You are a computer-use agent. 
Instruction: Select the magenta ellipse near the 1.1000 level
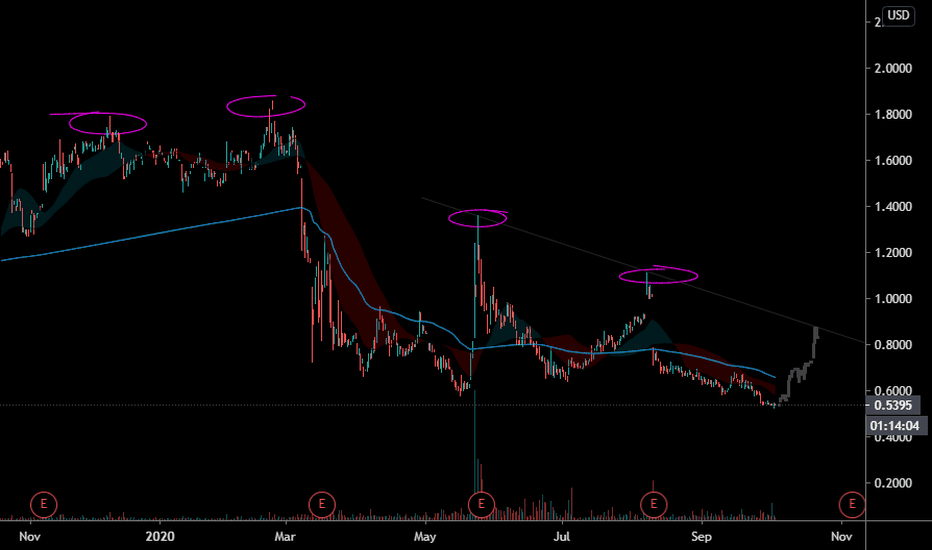(658, 275)
